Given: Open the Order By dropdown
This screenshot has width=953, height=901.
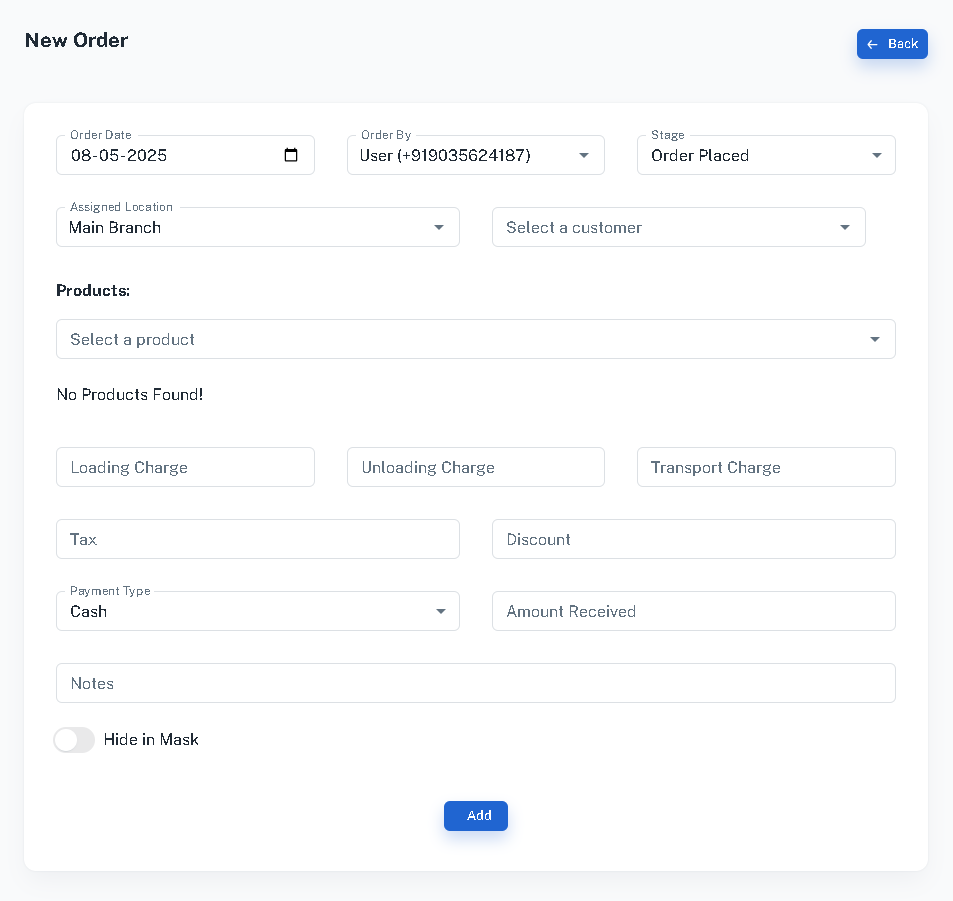Looking at the screenshot, I should tap(475, 155).
